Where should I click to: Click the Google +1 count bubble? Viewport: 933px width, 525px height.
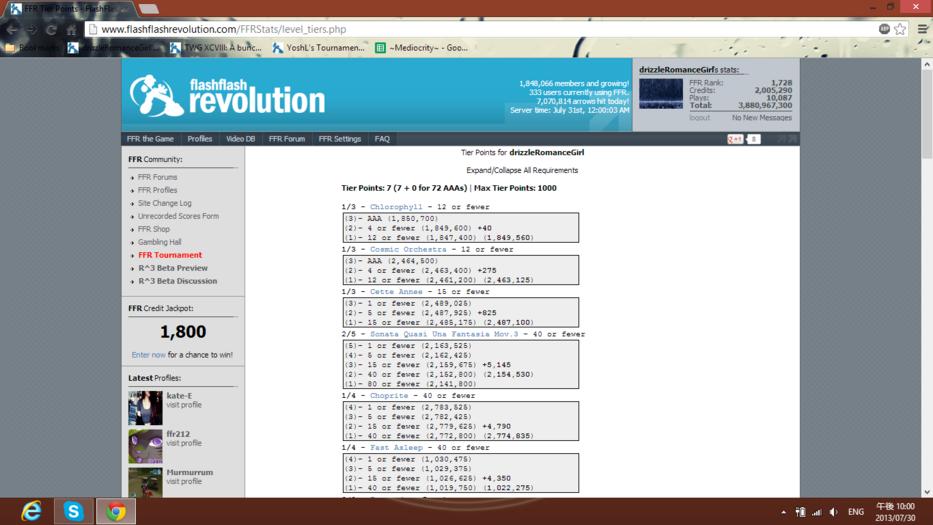[753, 139]
